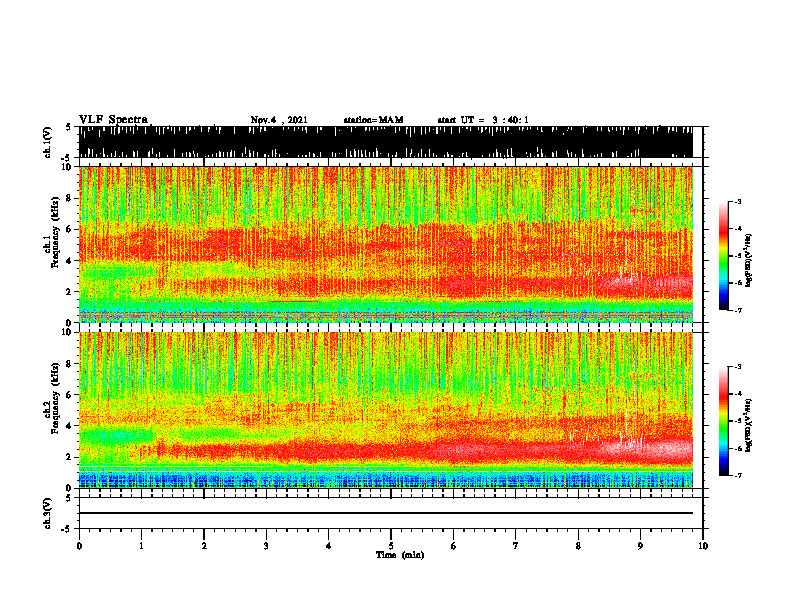This screenshot has width=792, height=612.
Task: Click the time axis tick label "5"
Action: point(391,546)
